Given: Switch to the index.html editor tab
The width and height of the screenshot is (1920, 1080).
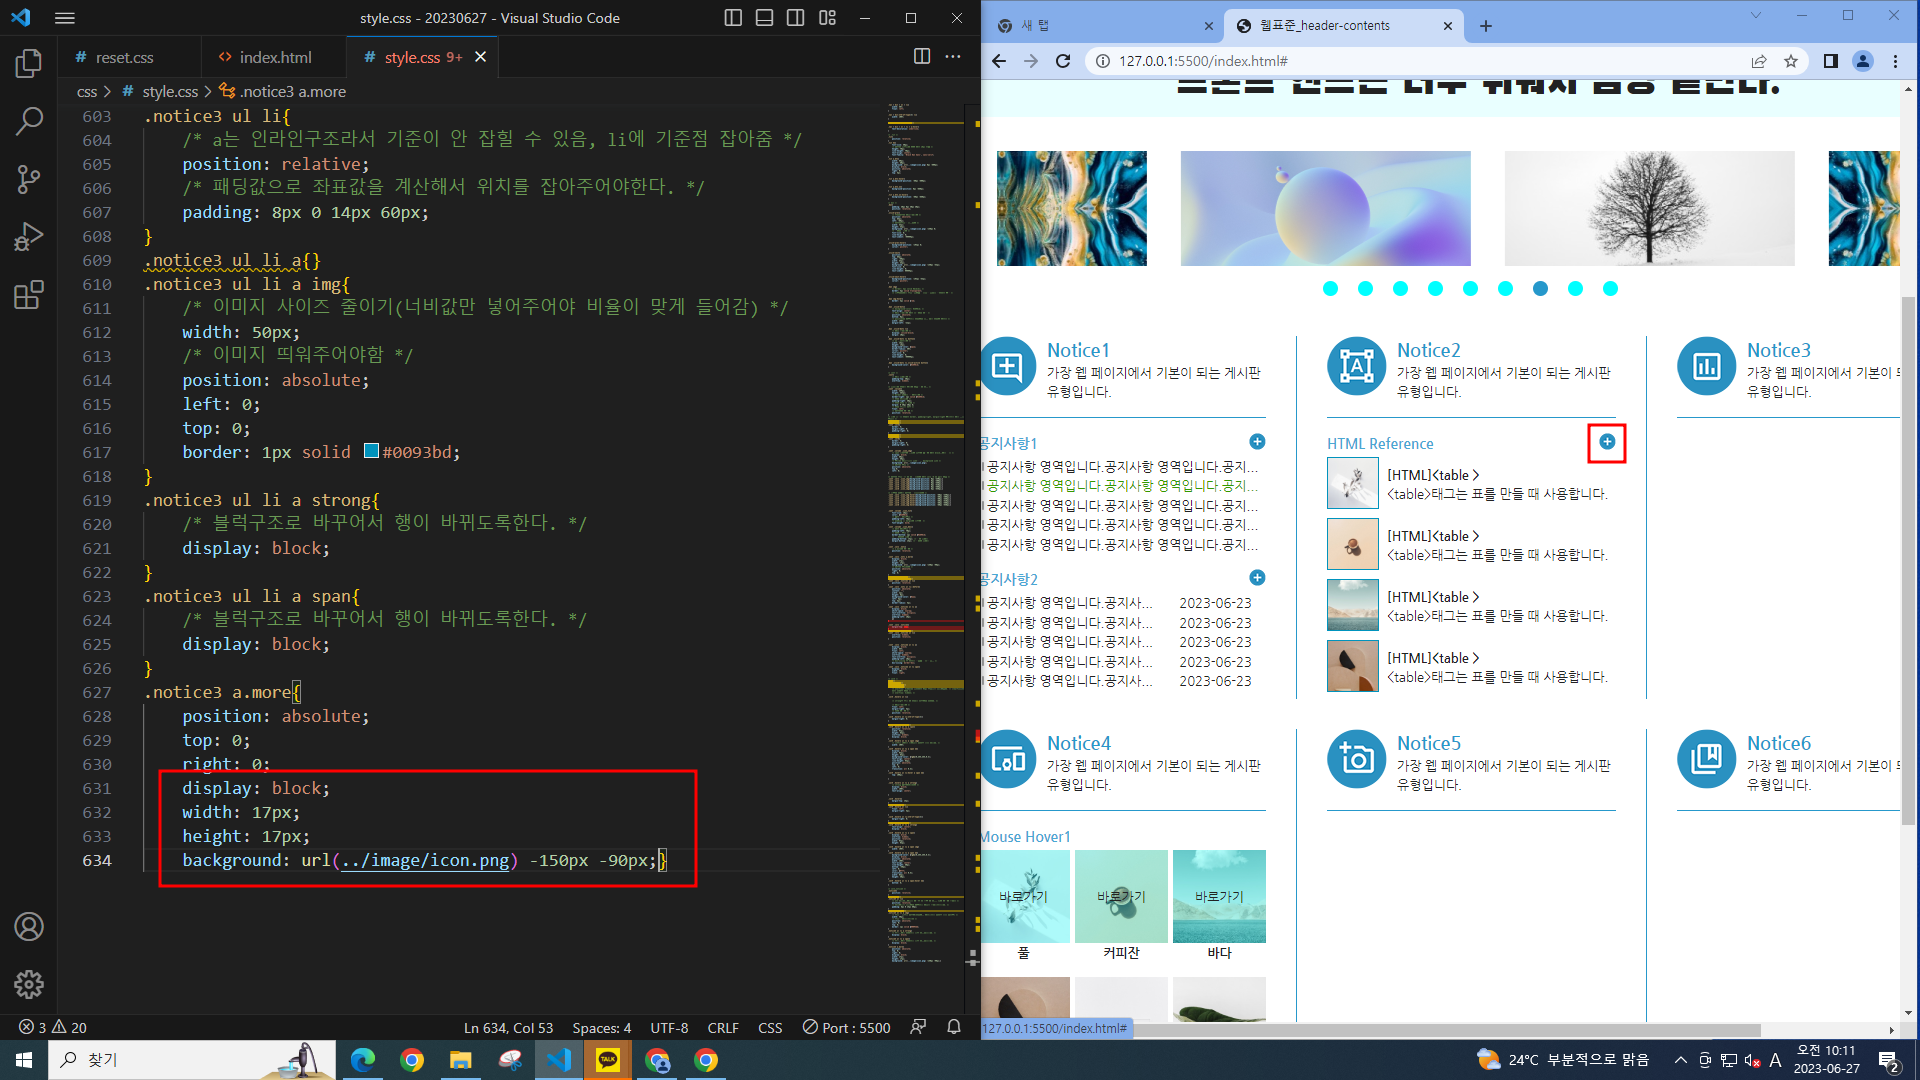Looking at the screenshot, I should (274, 57).
